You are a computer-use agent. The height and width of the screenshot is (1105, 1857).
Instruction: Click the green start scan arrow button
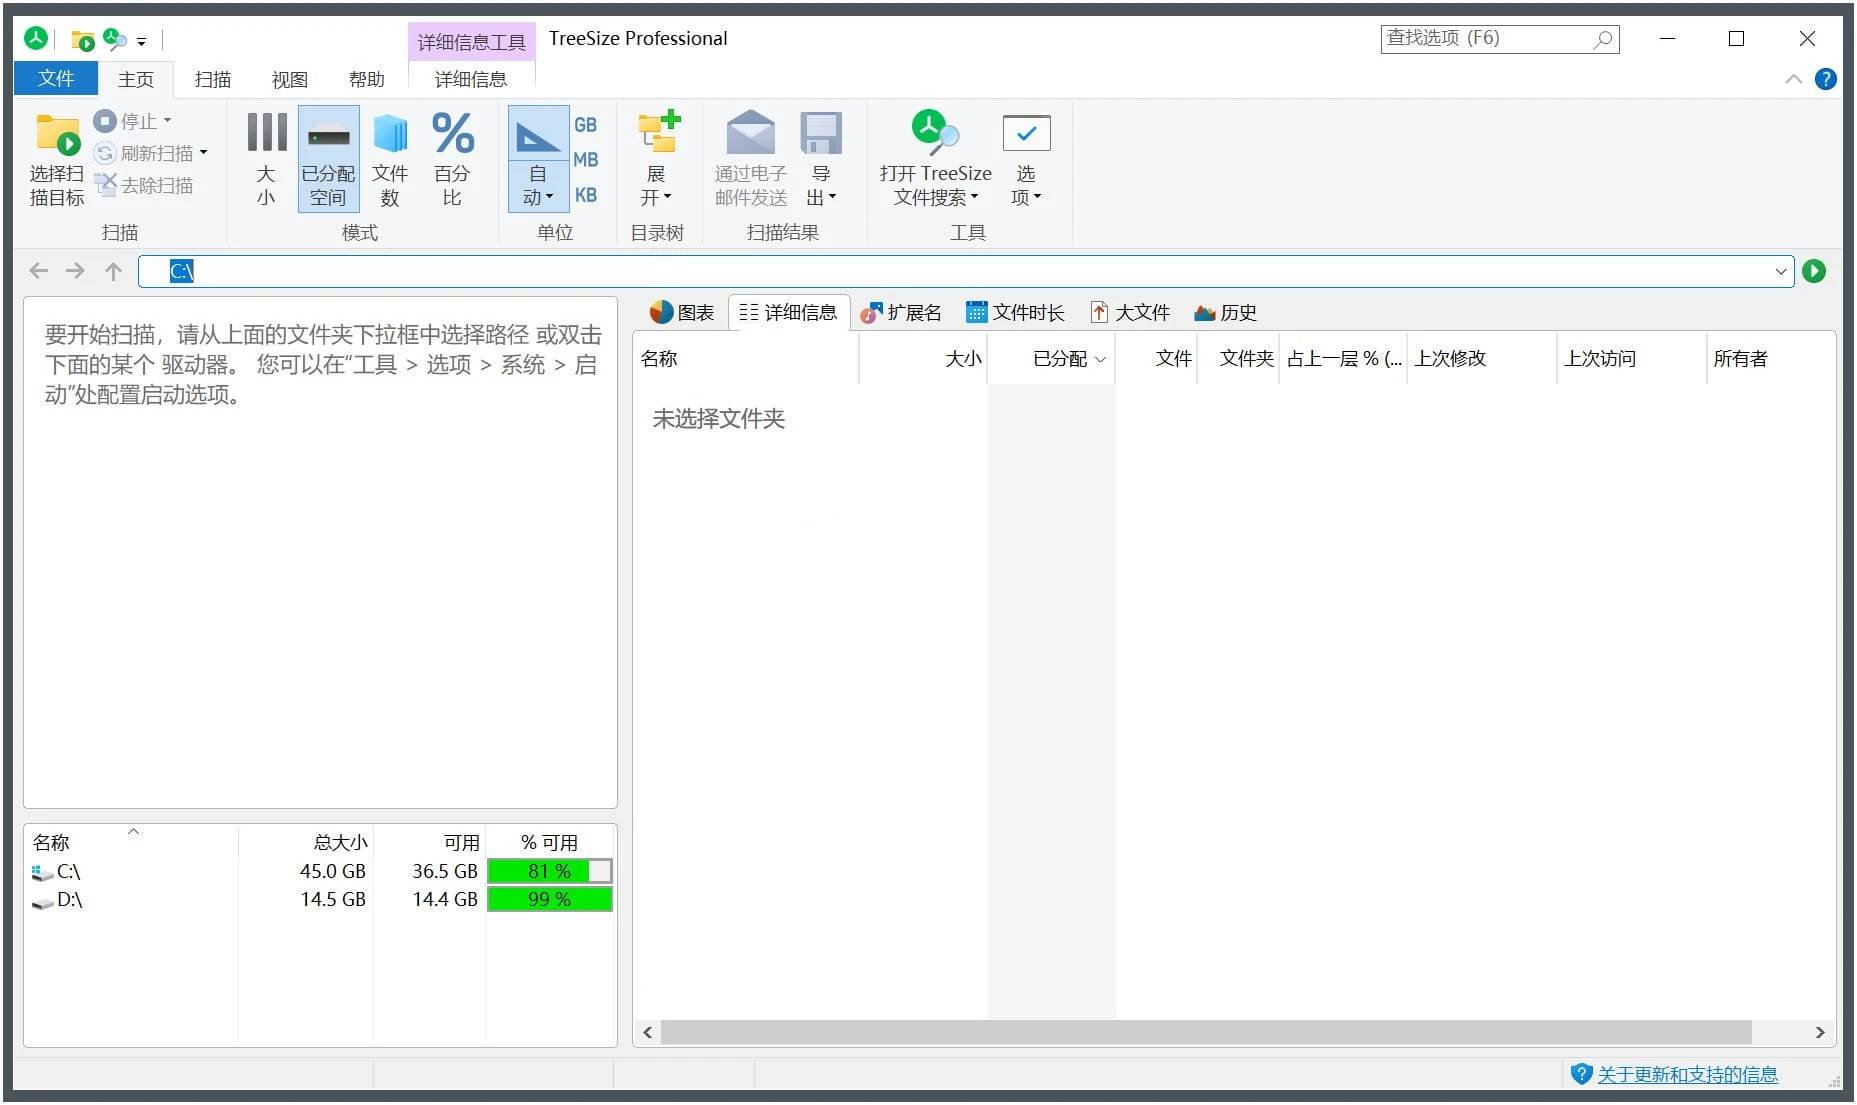[1815, 270]
